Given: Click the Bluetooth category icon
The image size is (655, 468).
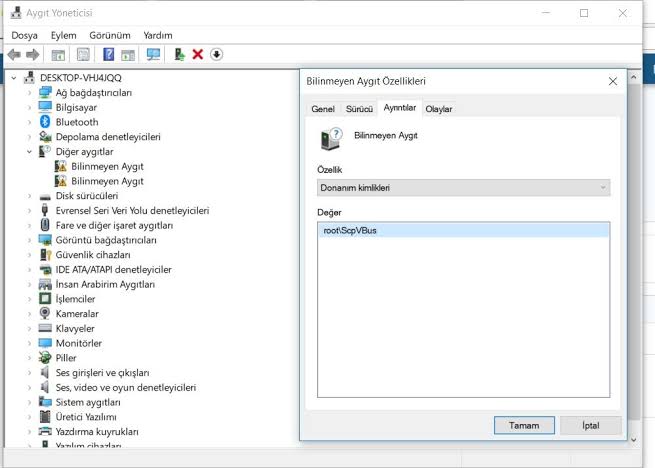Looking at the screenshot, I should (x=45, y=122).
